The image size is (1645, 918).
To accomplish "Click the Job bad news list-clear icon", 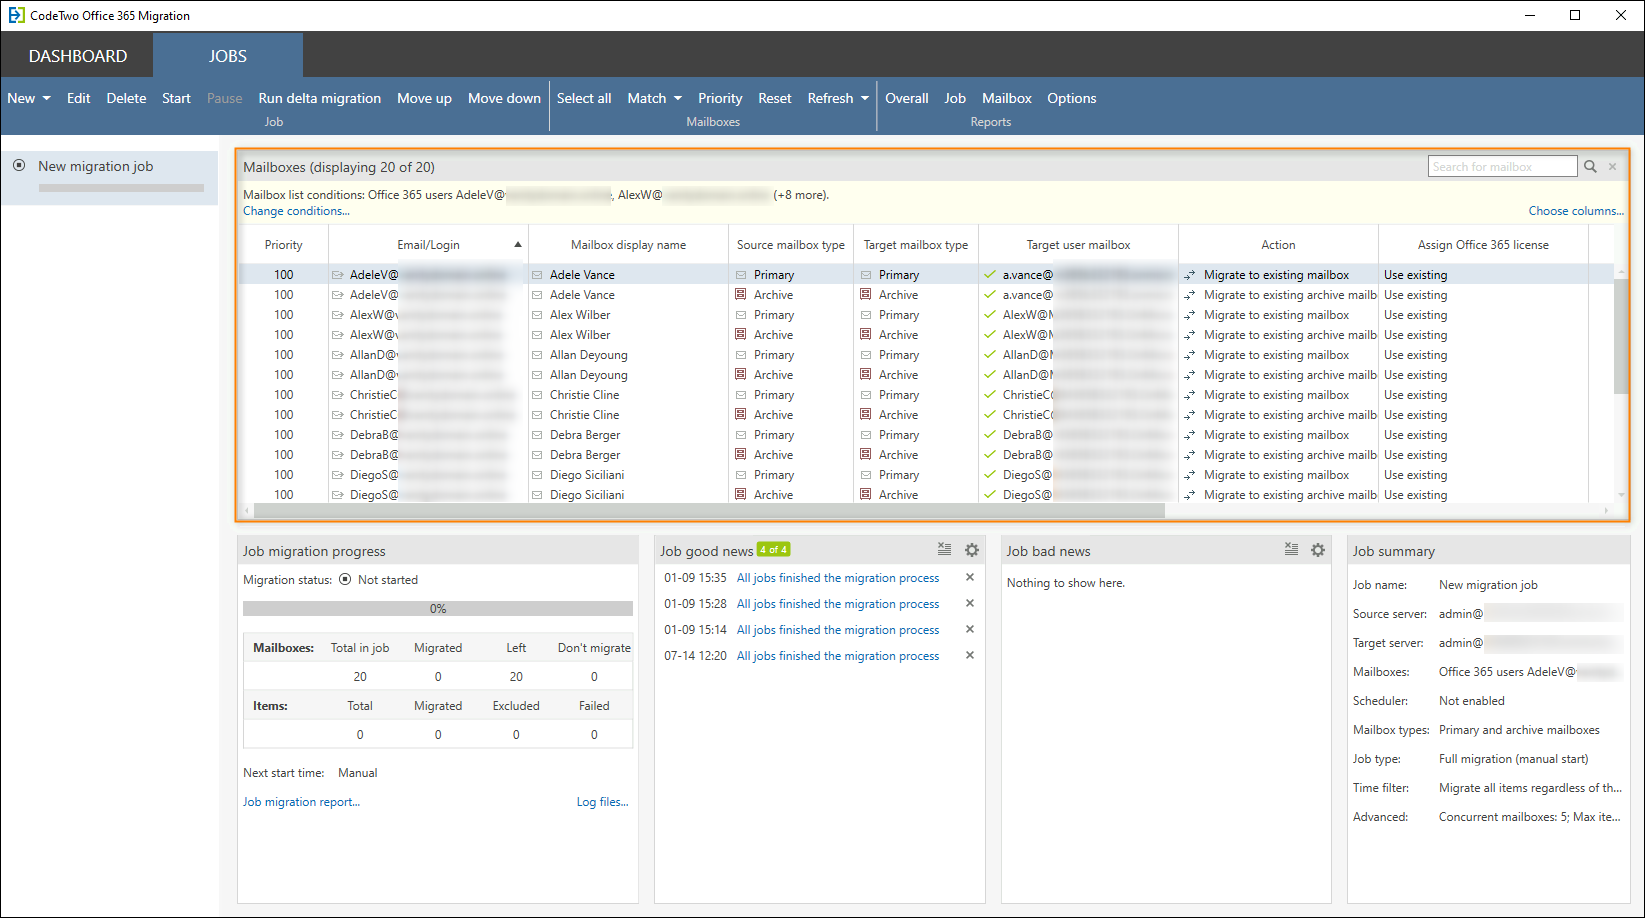I will [x=1291, y=549].
